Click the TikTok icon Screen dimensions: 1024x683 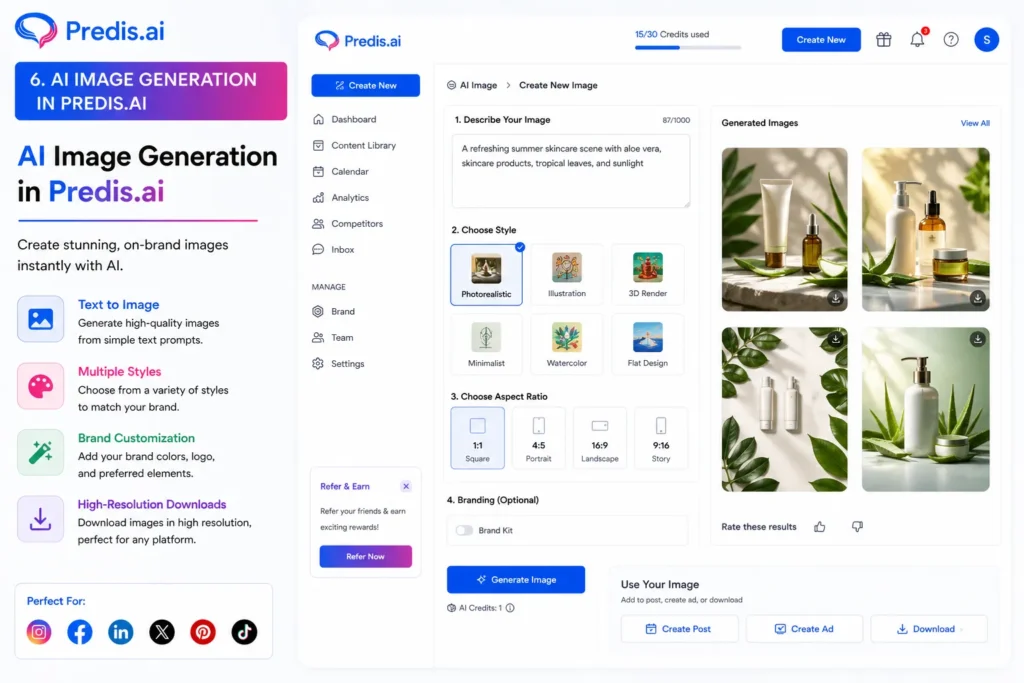(244, 632)
